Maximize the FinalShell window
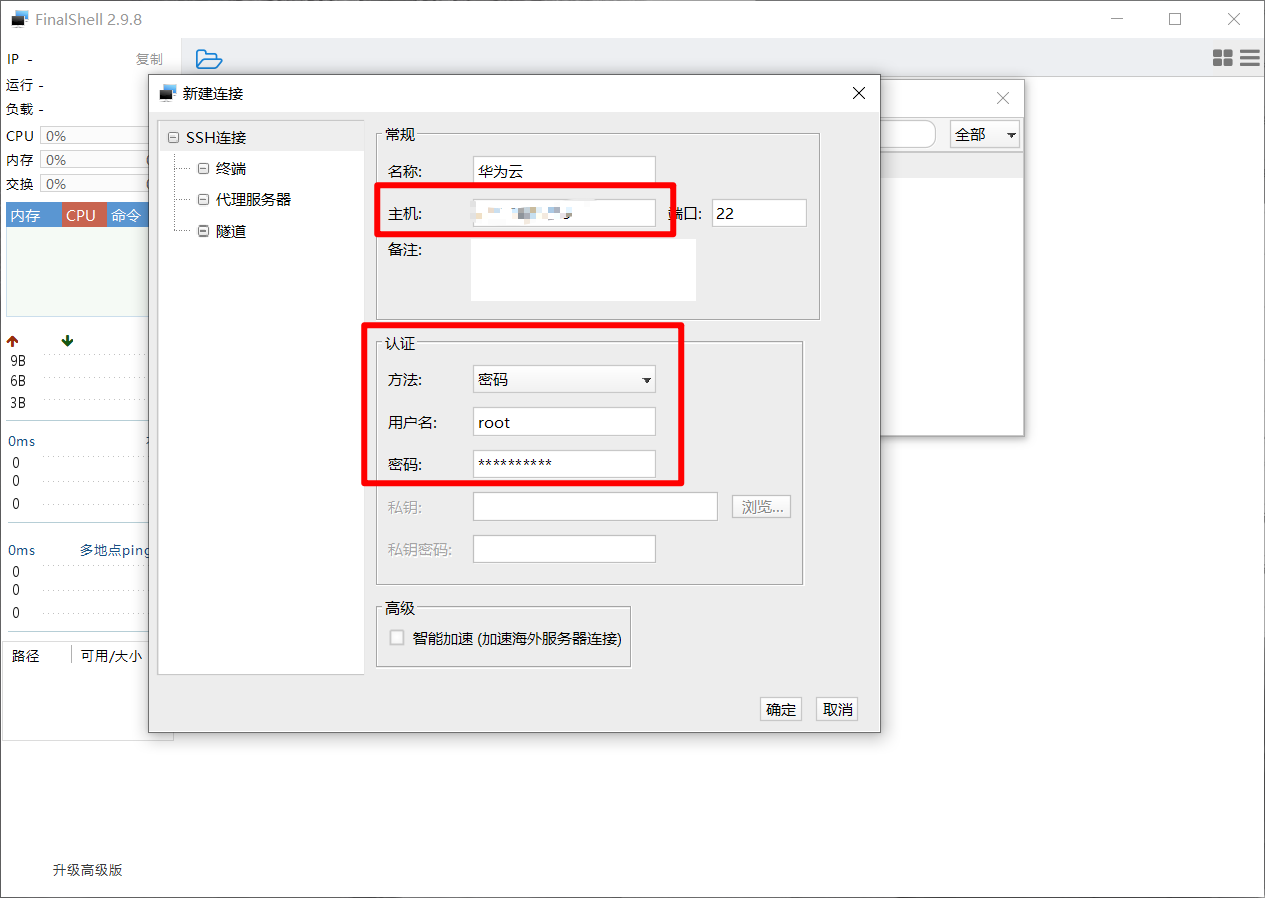 coord(1175,18)
